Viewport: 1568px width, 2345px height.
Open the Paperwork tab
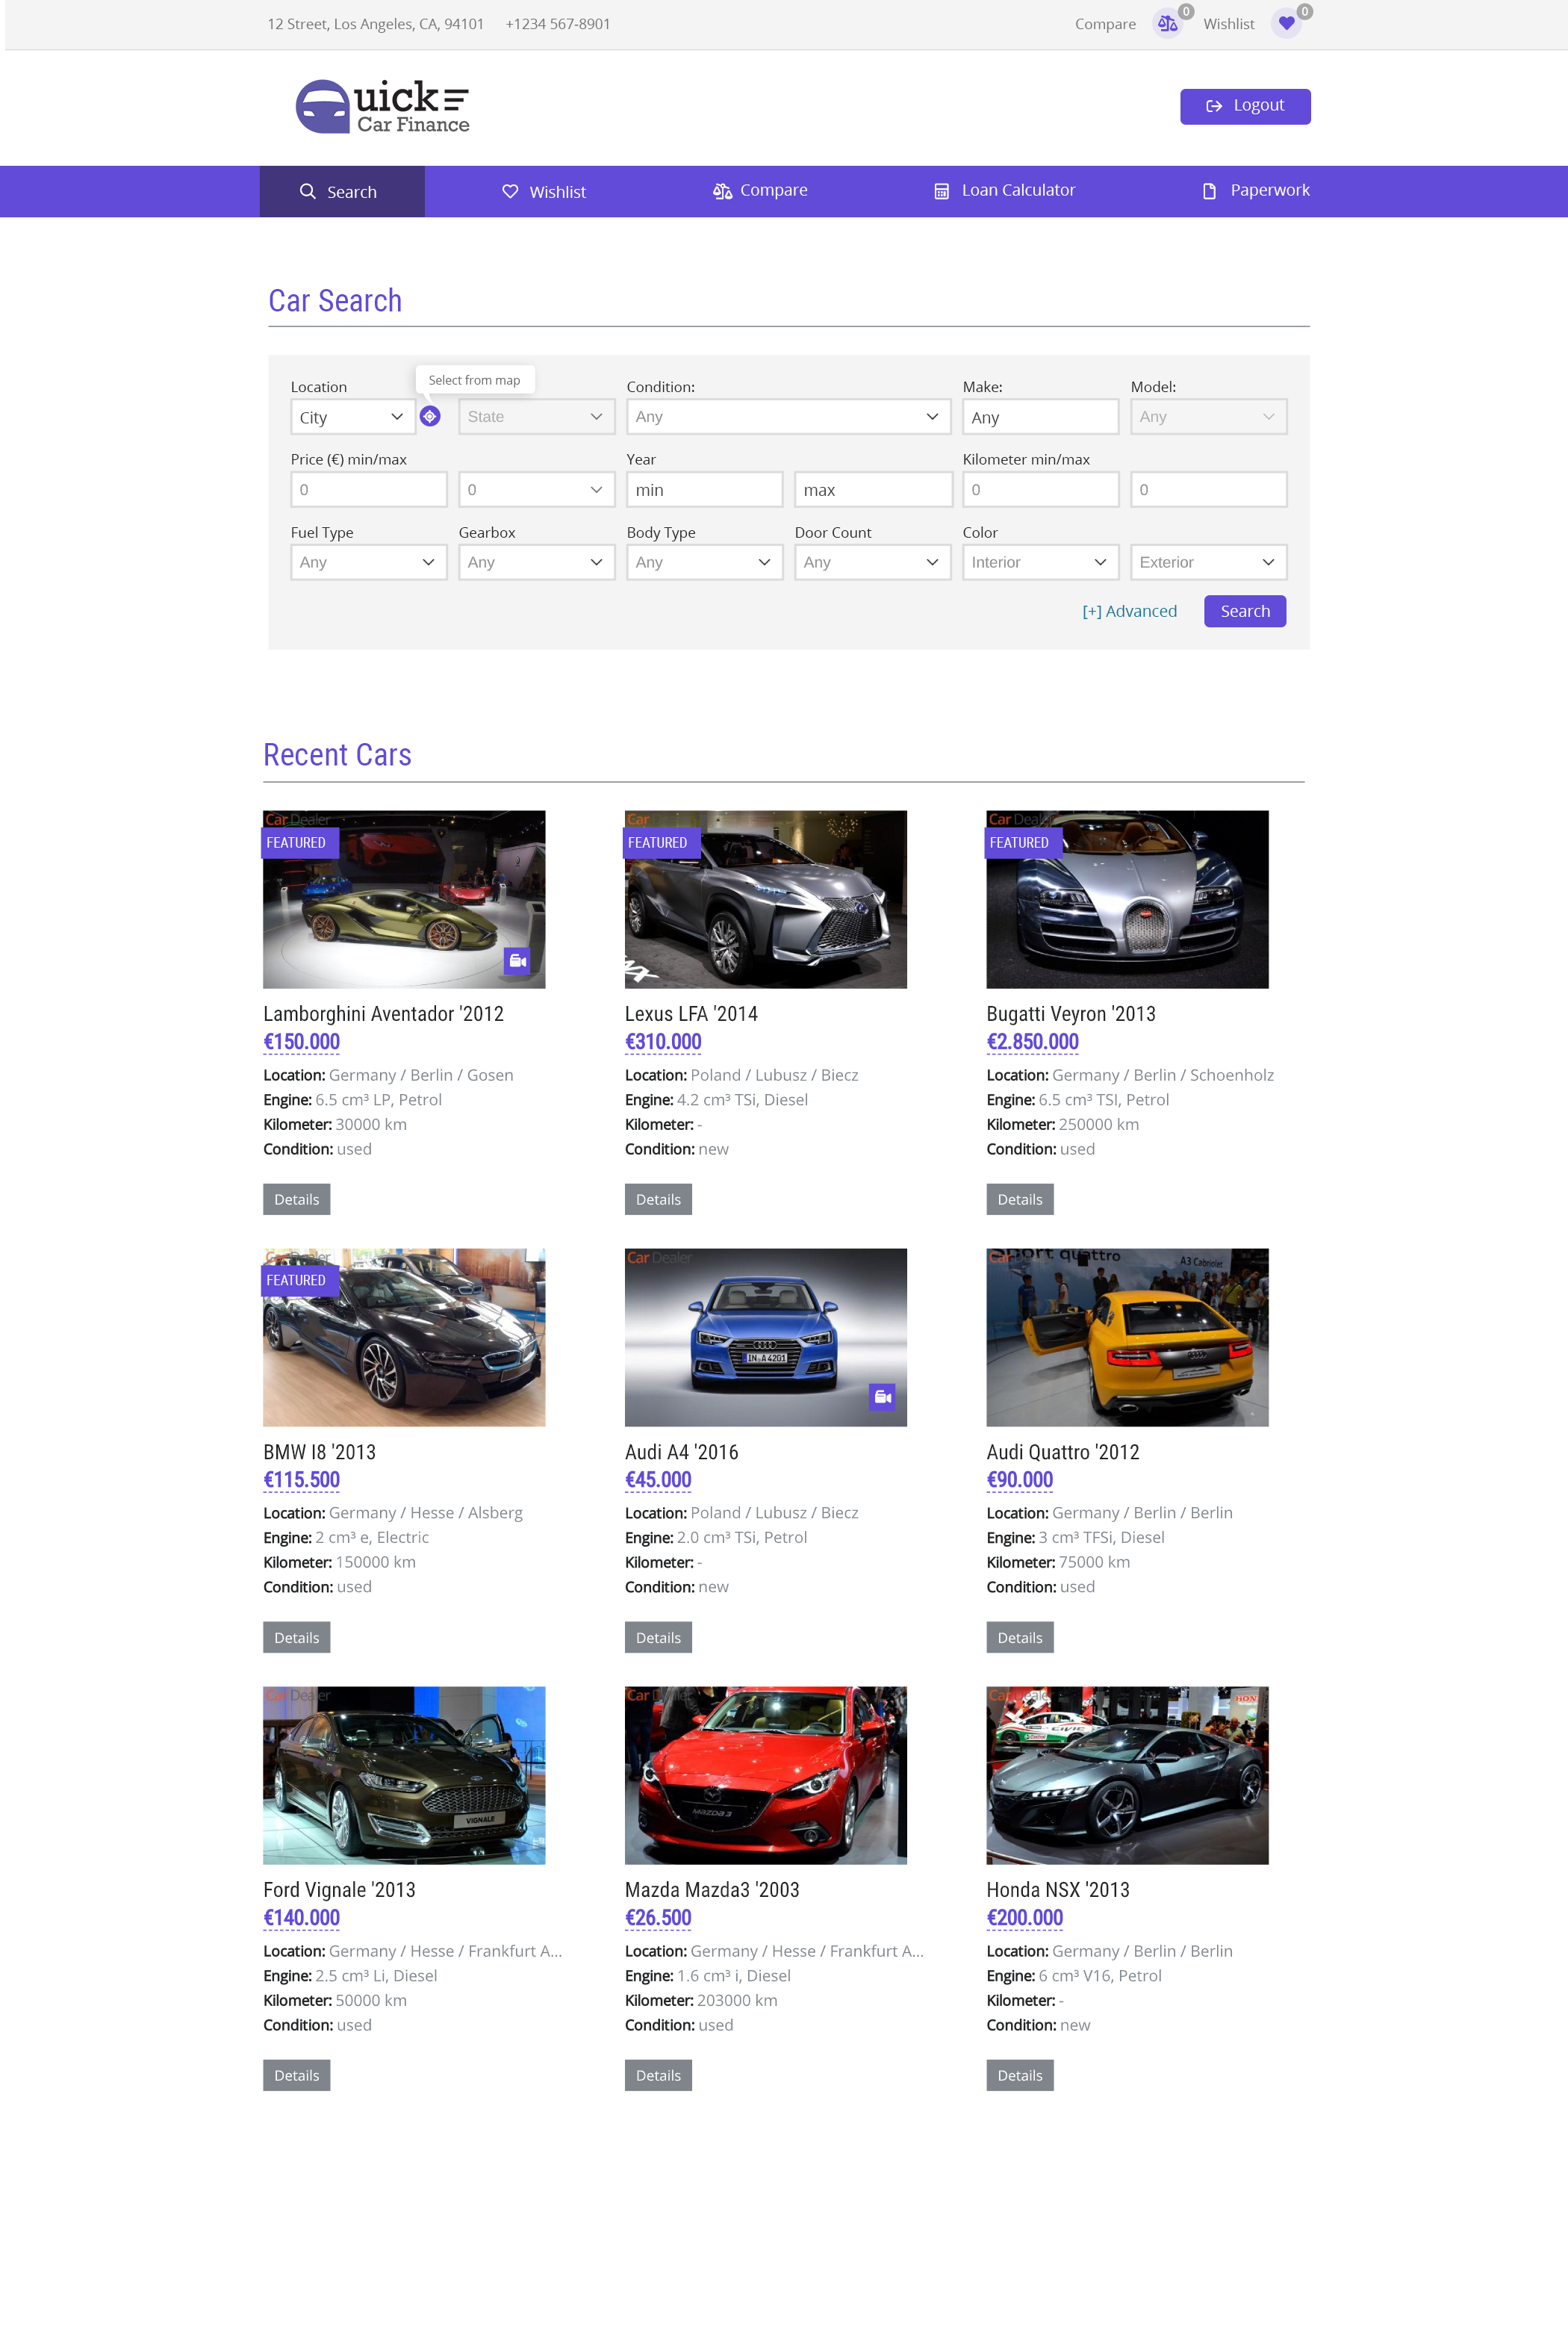(x=1256, y=190)
